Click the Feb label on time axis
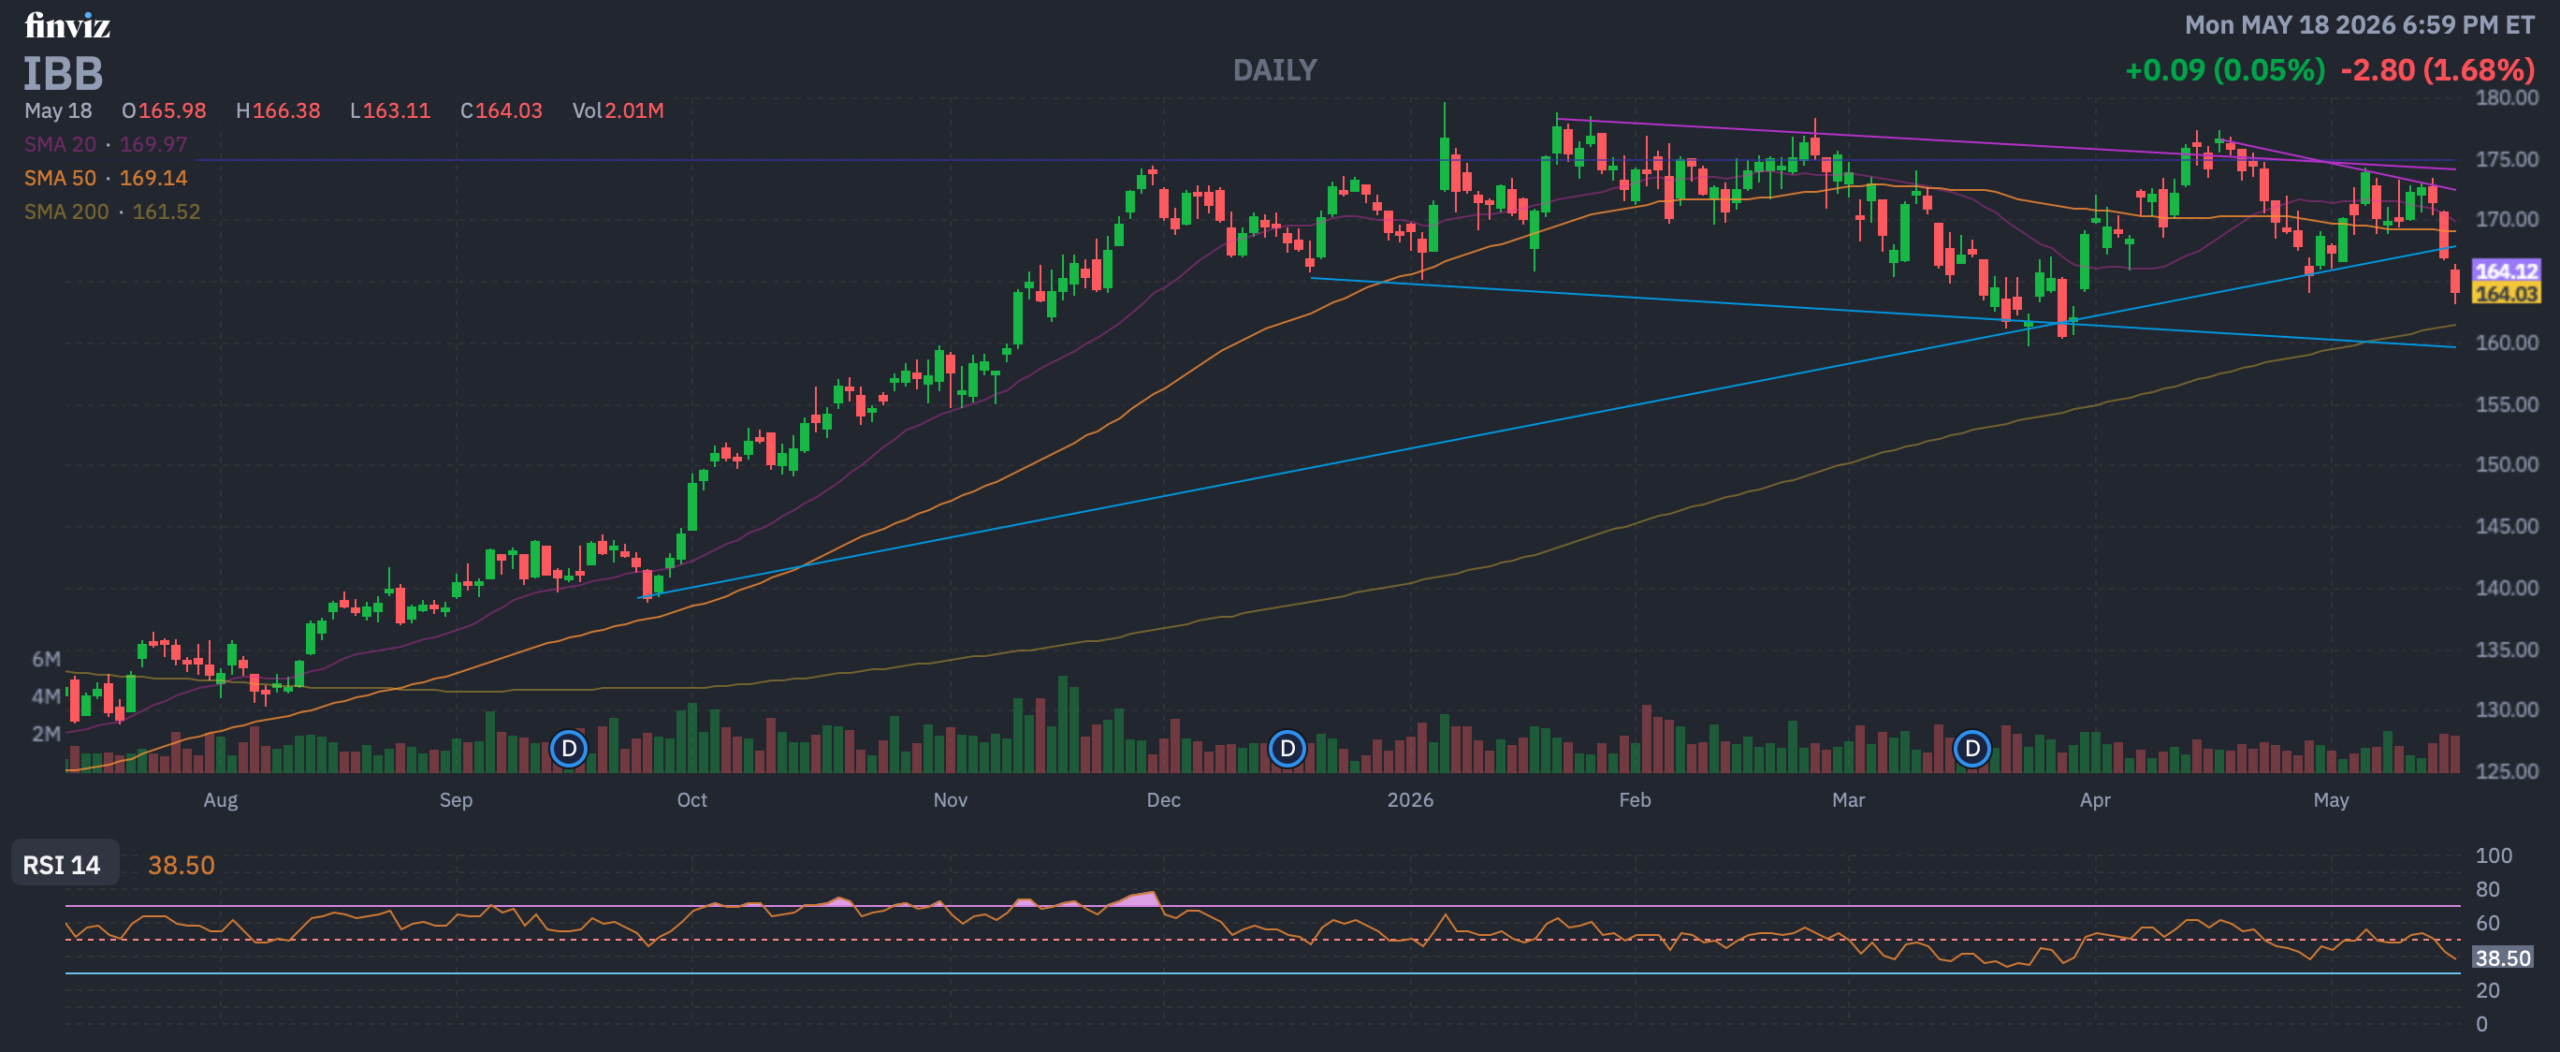 click(x=1635, y=800)
